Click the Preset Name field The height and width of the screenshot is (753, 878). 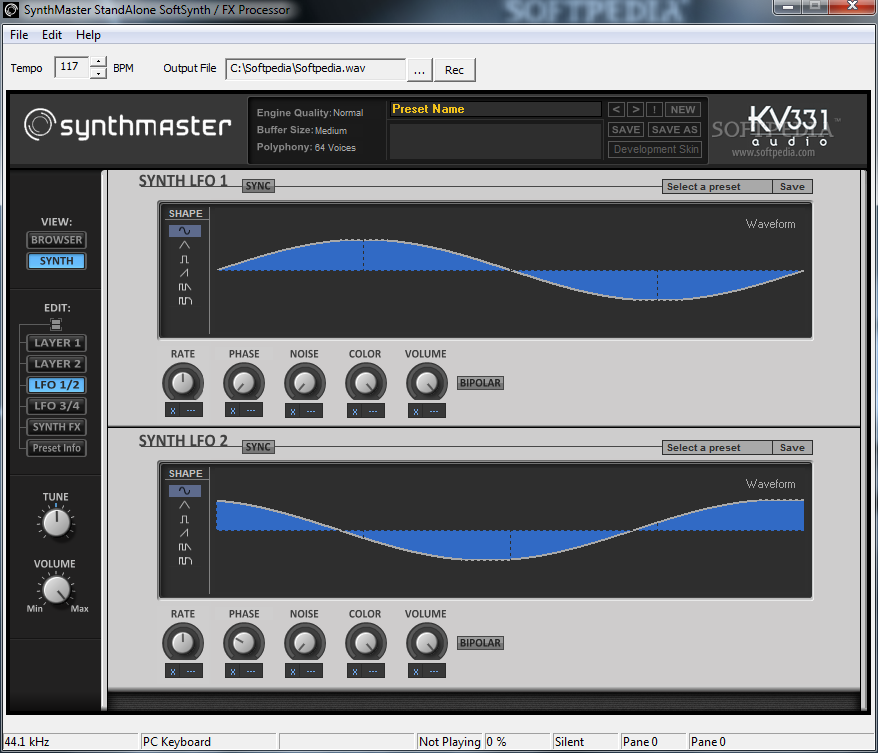tap(495, 109)
